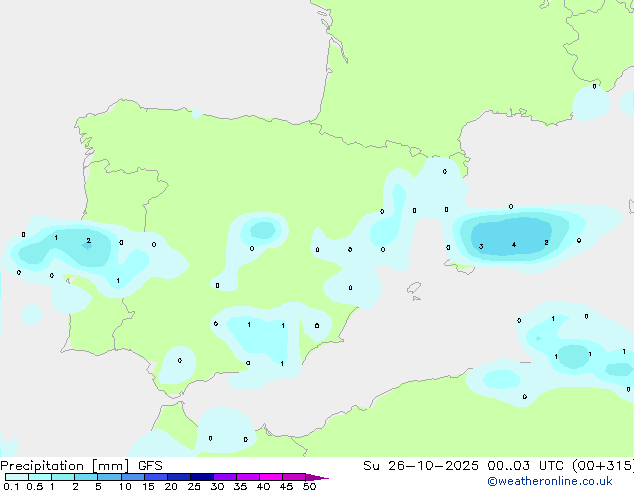Viewport: 634px width, 490px height.
Task: Click the 35–40 mm purple legend swatch
Action: tap(248, 477)
